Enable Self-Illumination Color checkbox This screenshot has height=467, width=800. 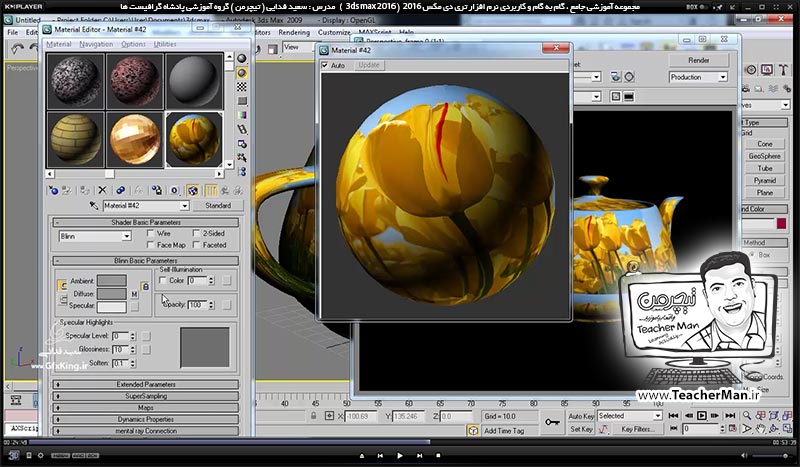(162, 280)
